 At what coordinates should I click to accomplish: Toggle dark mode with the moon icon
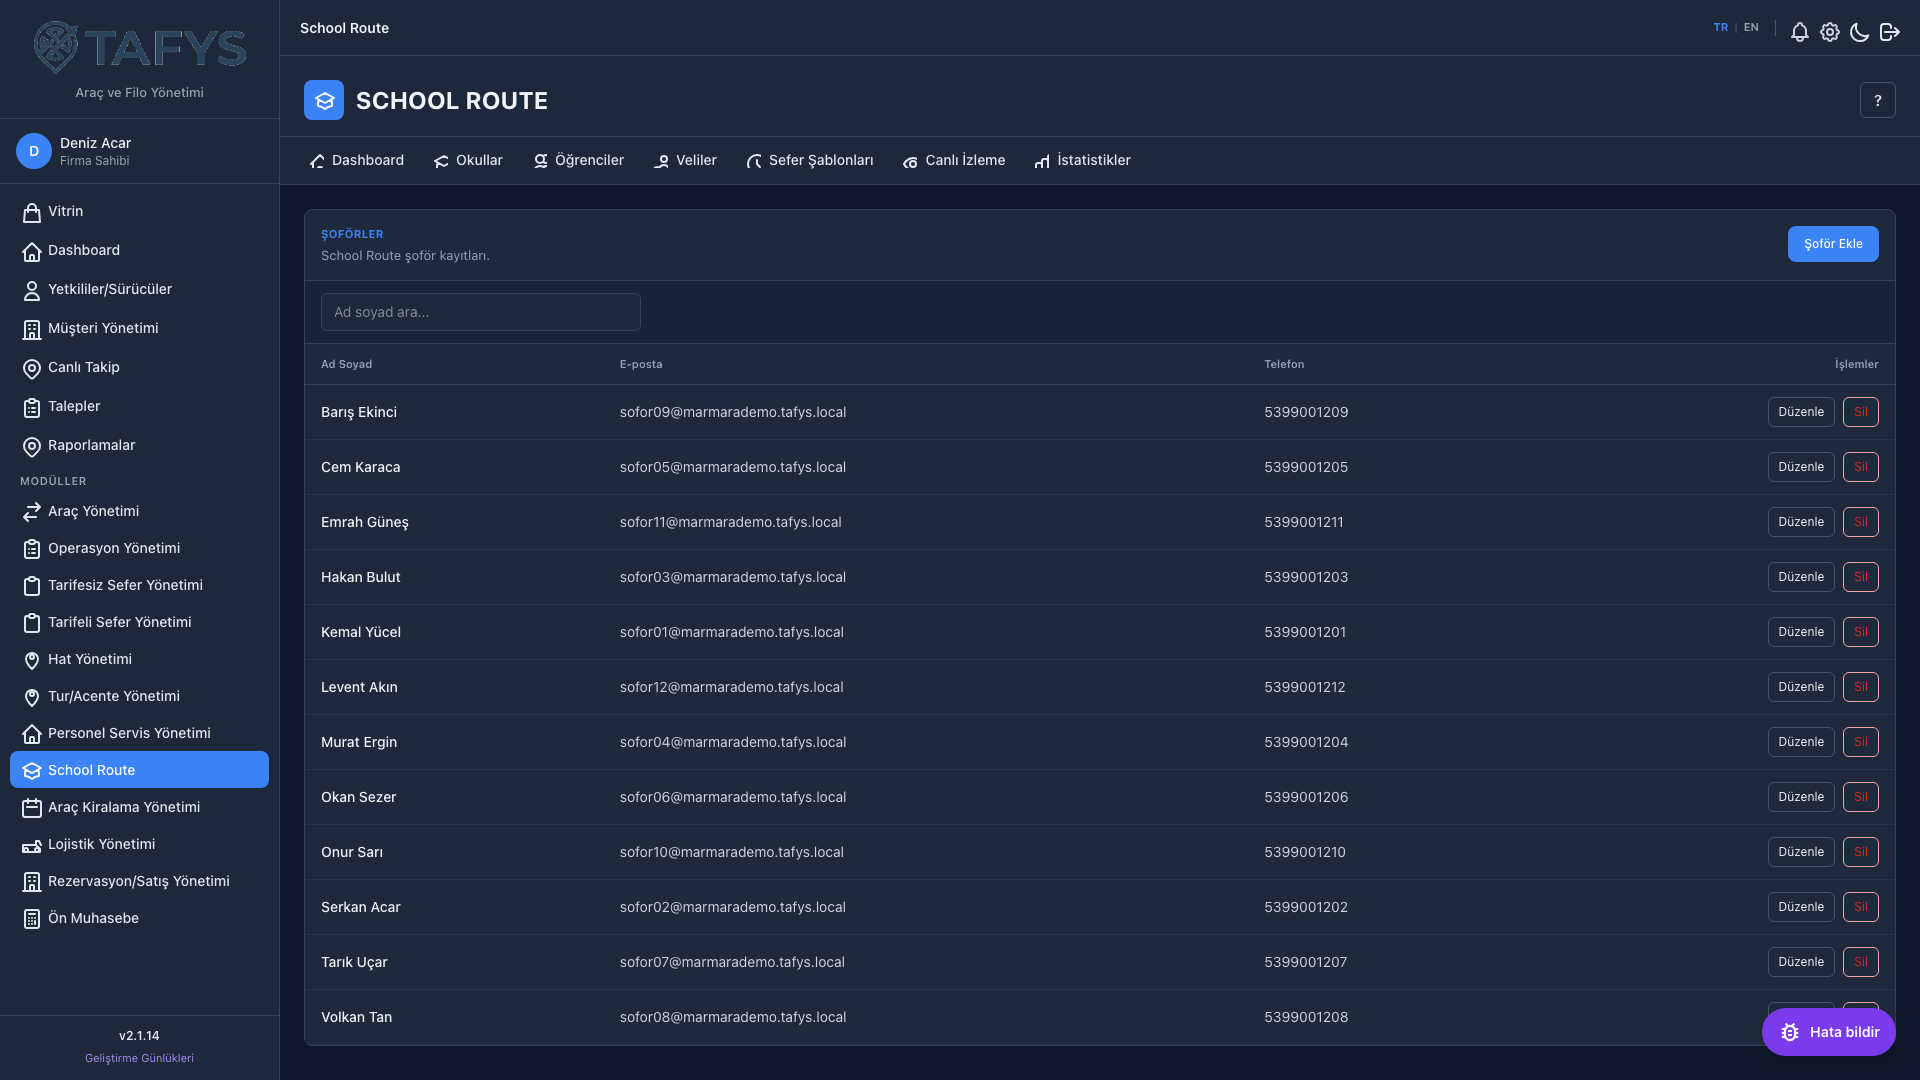1859,32
